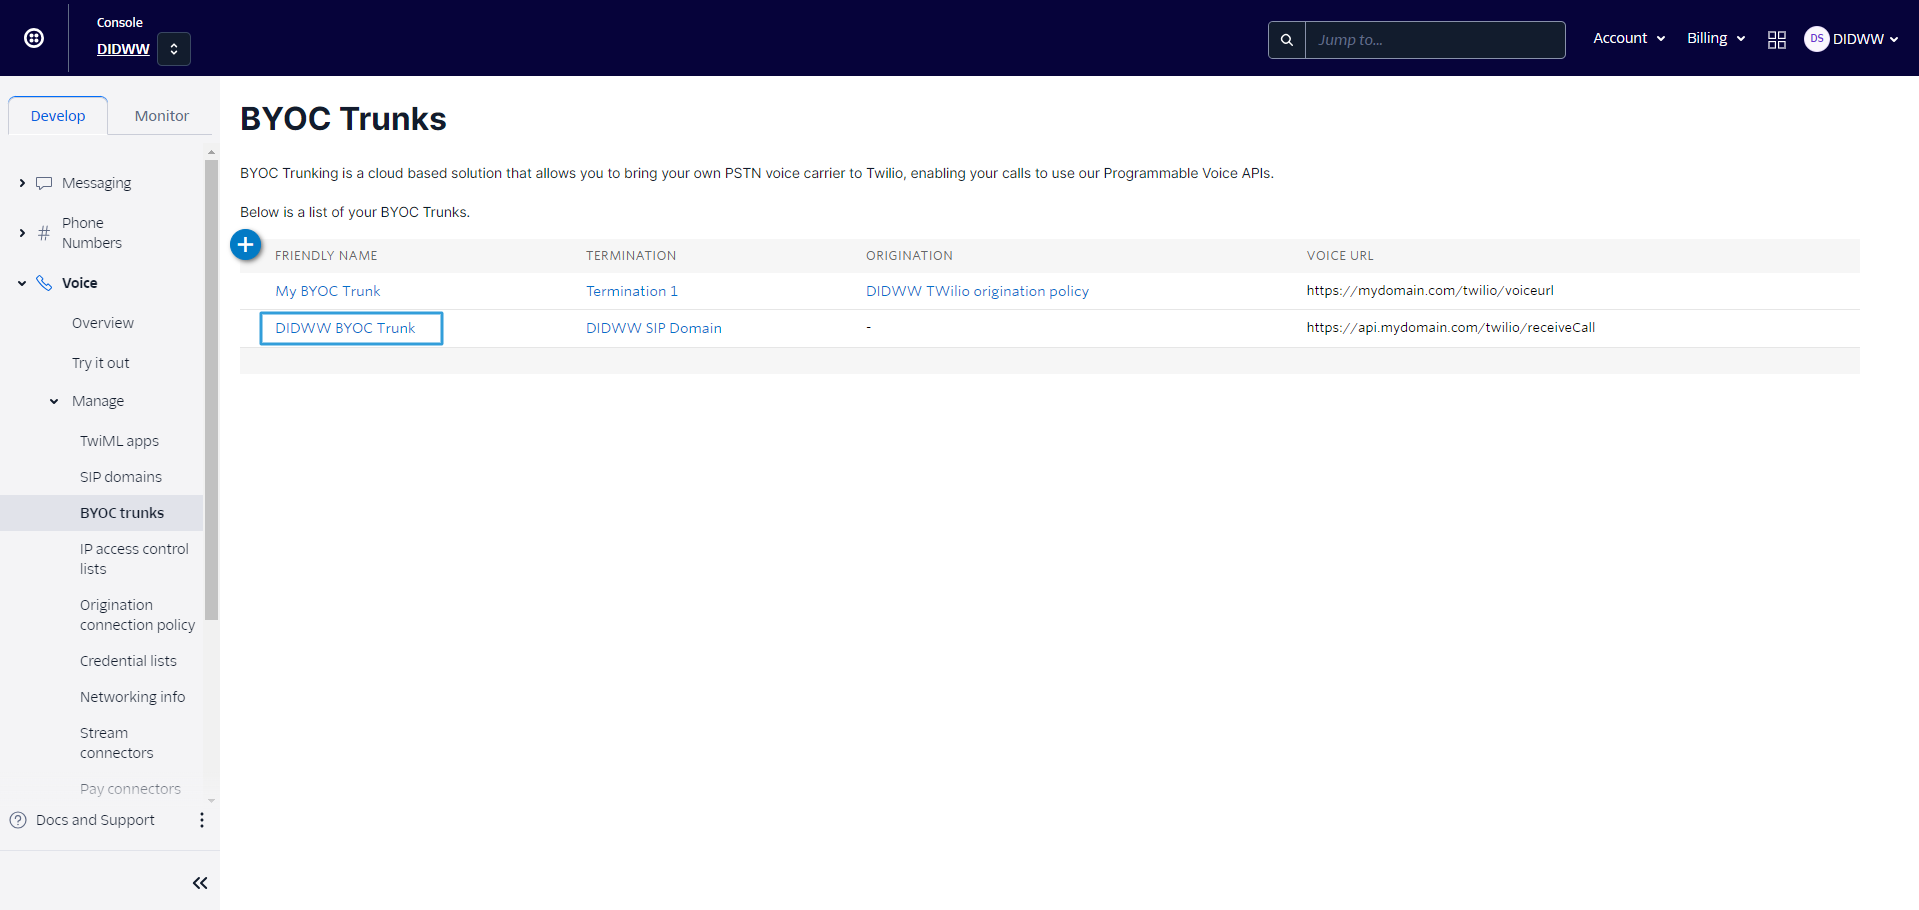Click the Origination column header
This screenshot has width=1919, height=910.
pos(909,256)
